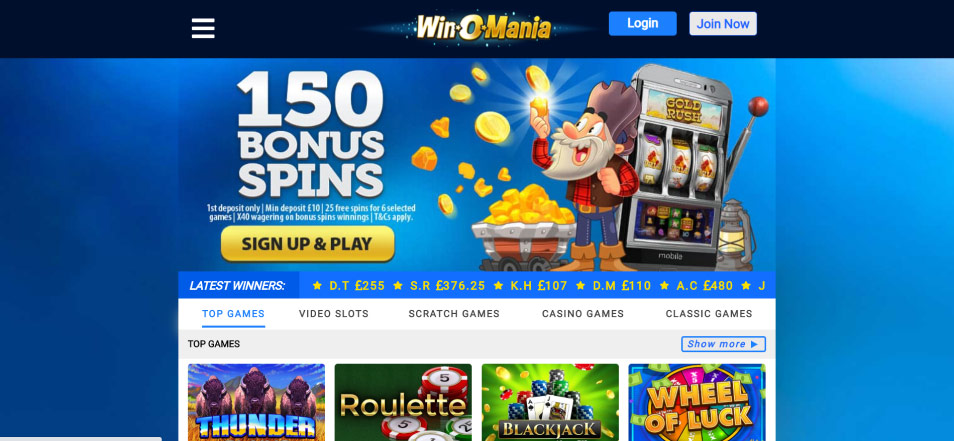Switch to the Video Slots tab
954x441 pixels.
[x=333, y=314]
